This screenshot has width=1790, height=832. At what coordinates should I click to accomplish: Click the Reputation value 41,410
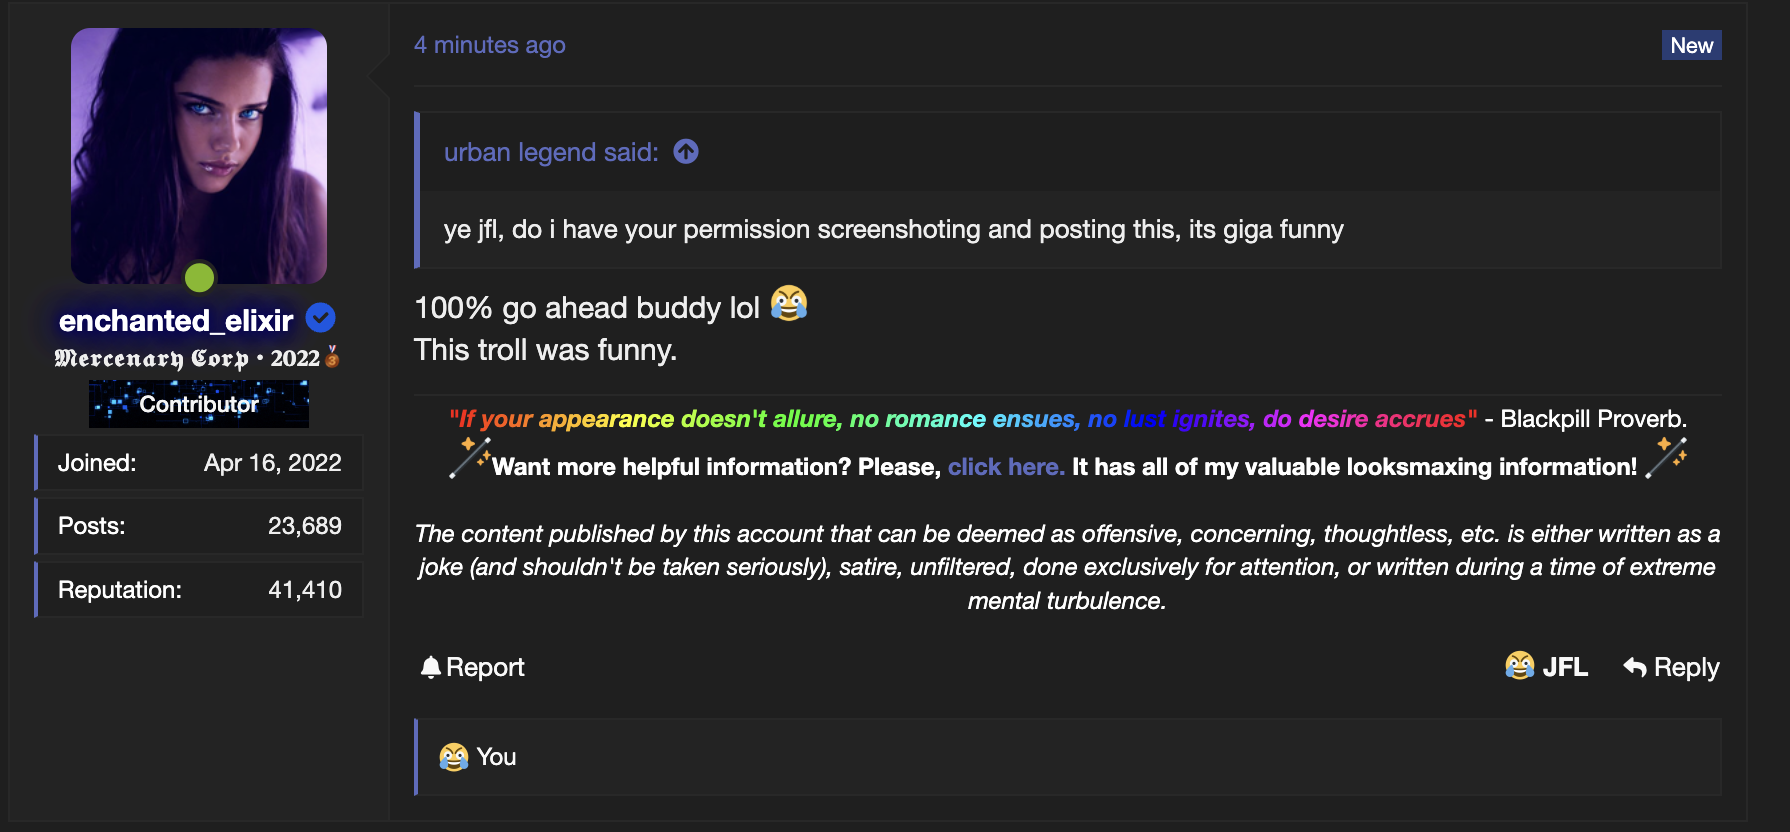coord(304,590)
